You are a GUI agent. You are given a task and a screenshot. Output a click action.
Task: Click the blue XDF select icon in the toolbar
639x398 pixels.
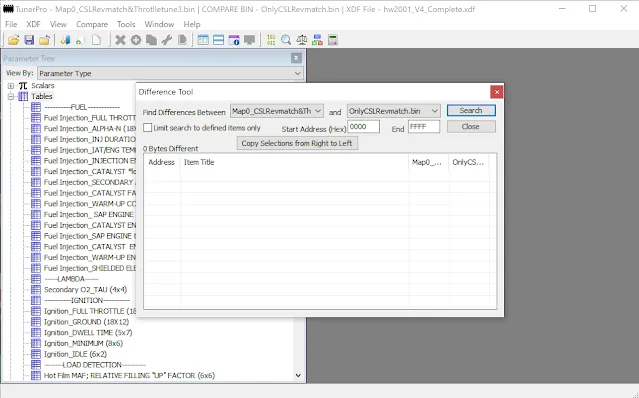(x=65, y=40)
